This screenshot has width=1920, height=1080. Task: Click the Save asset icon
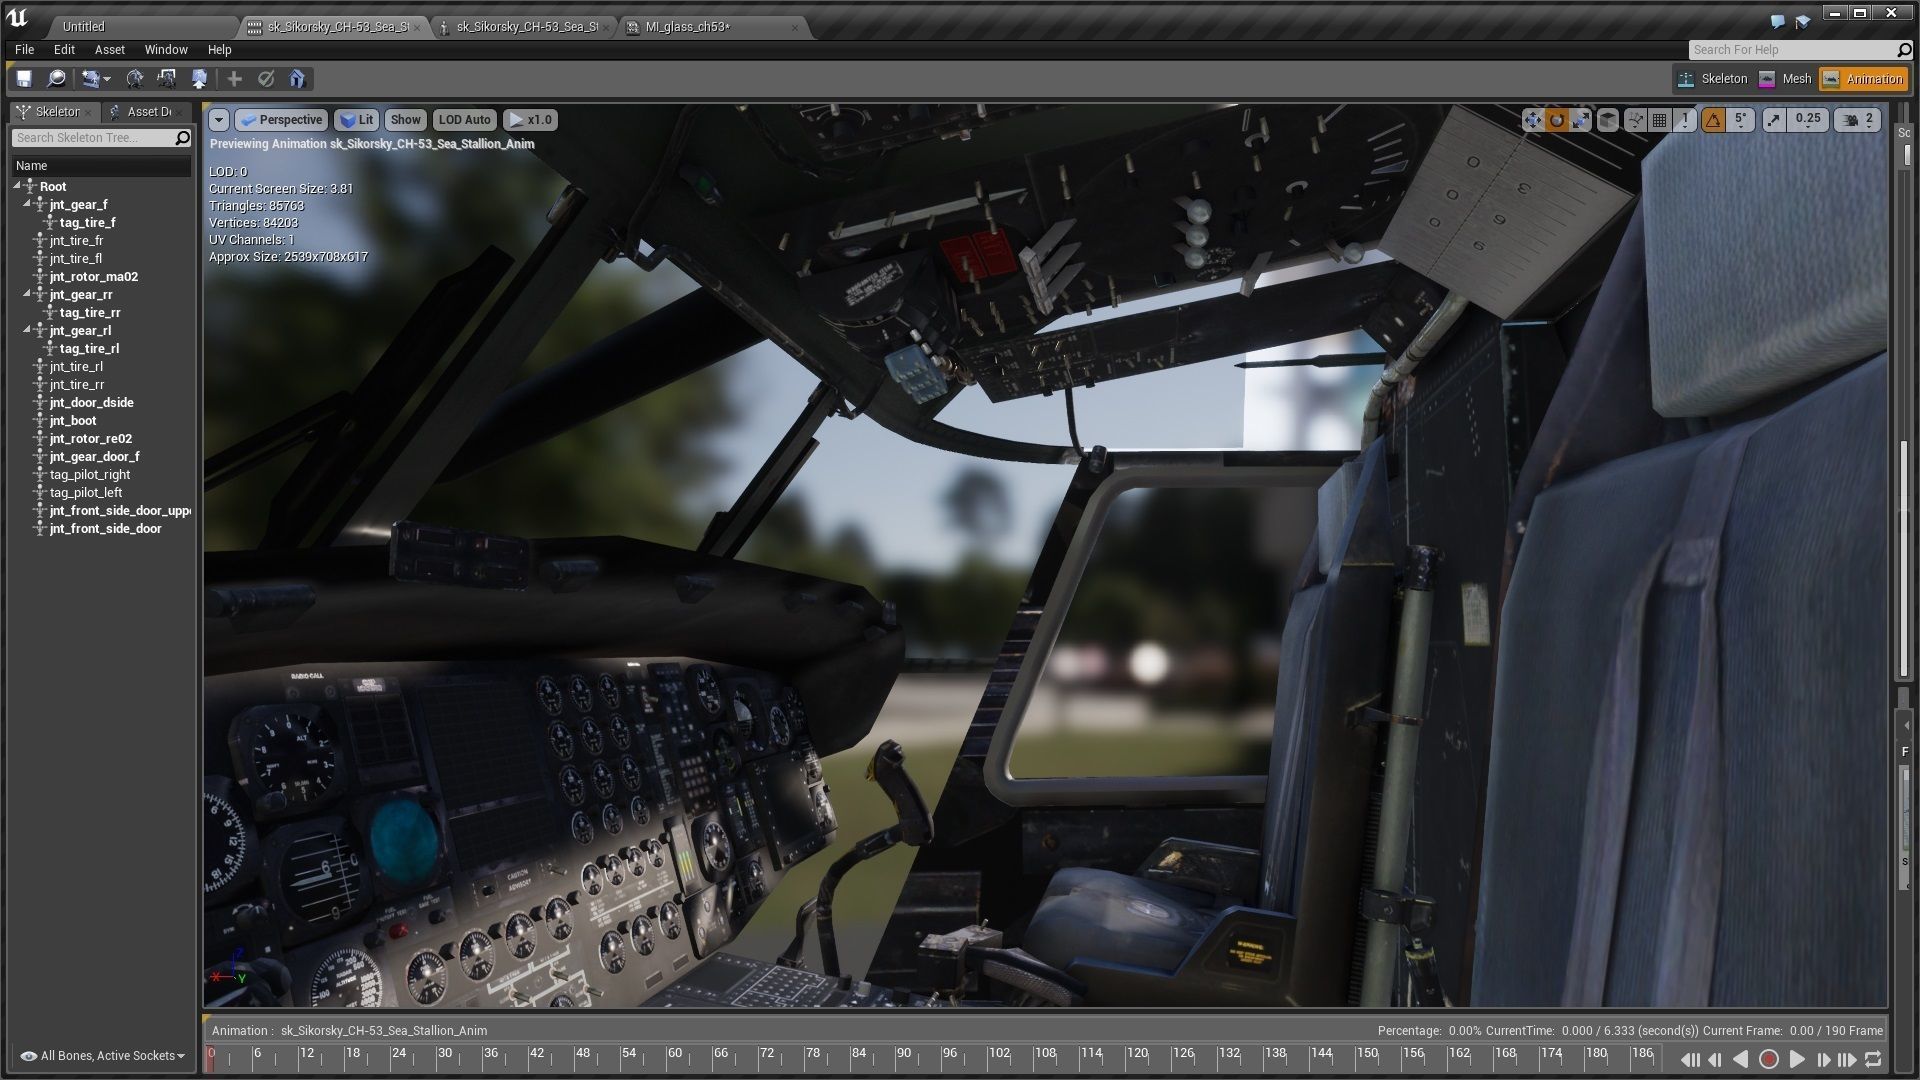(x=24, y=79)
